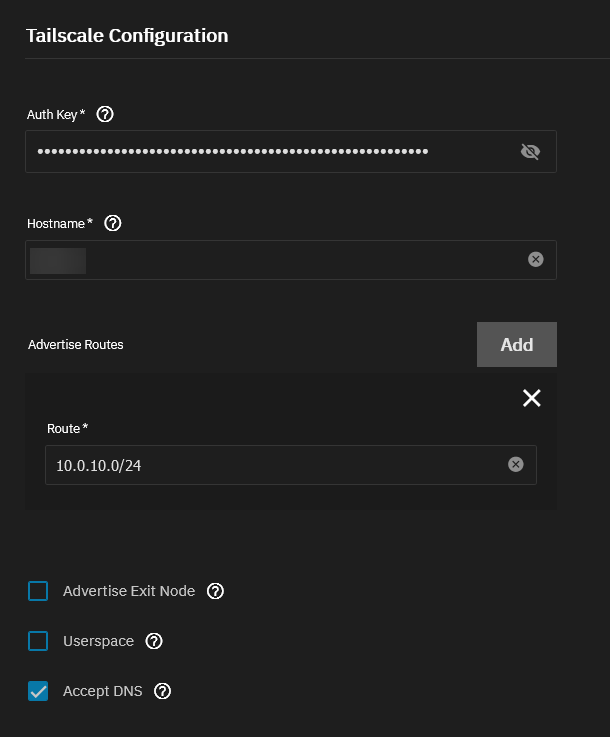The height and width of the screenshot is (737, 610).
Task: Click the Route field label
Action: click(x=67, y=428)
